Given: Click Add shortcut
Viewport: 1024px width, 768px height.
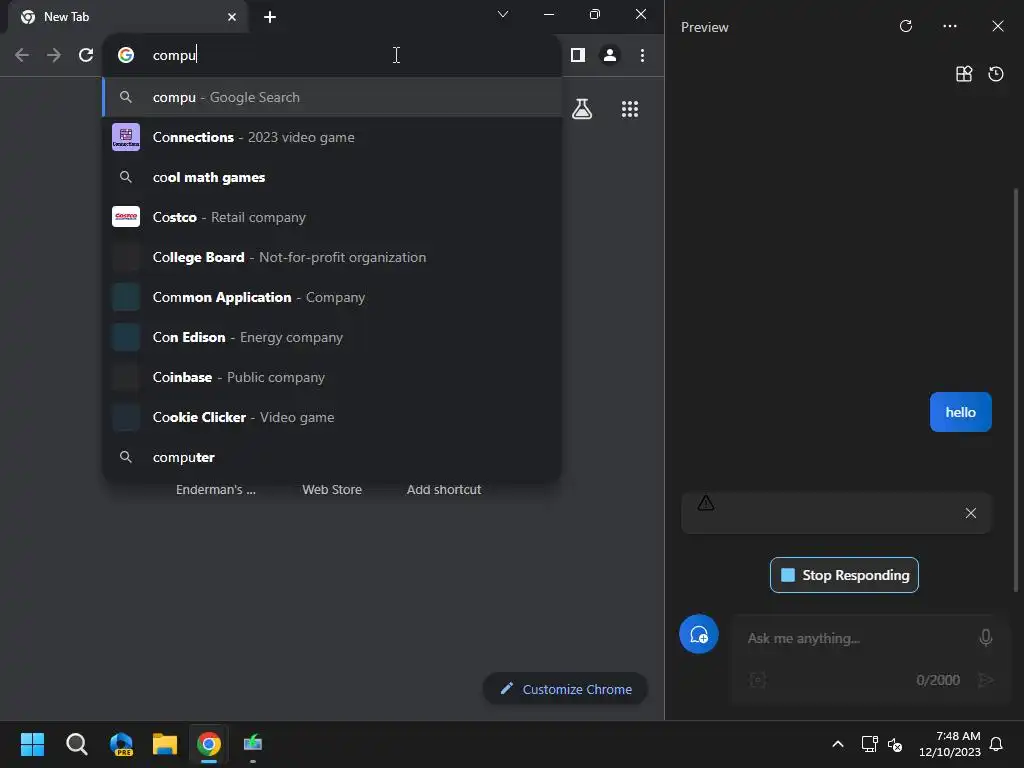Looking at the screenshot, I should click(443, 489).
